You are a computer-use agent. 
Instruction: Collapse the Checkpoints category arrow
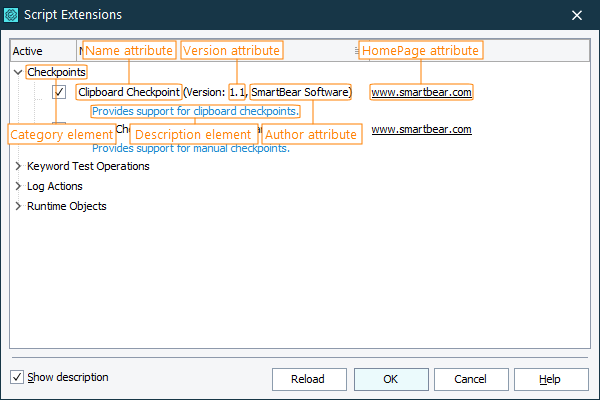click(x=18, y=72)
